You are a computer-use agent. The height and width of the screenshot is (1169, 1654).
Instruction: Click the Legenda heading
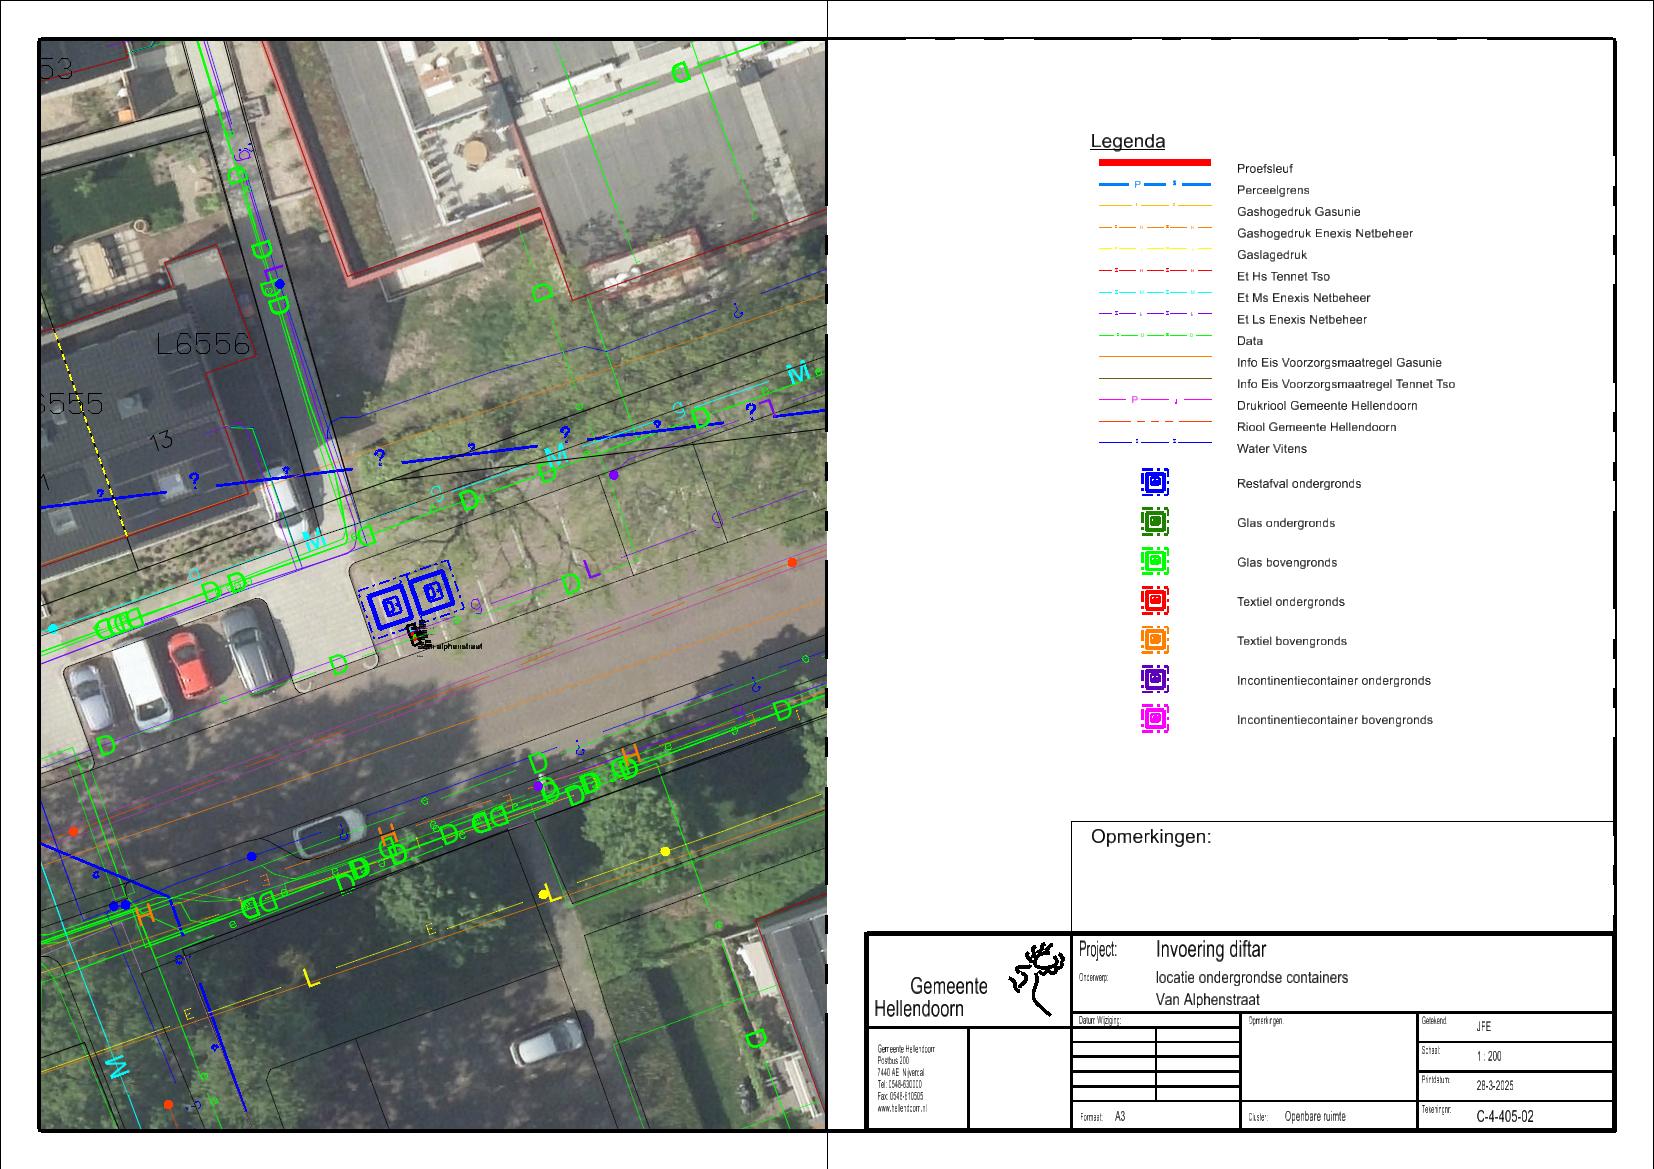pyautogui.click(x=1127, y=142)
